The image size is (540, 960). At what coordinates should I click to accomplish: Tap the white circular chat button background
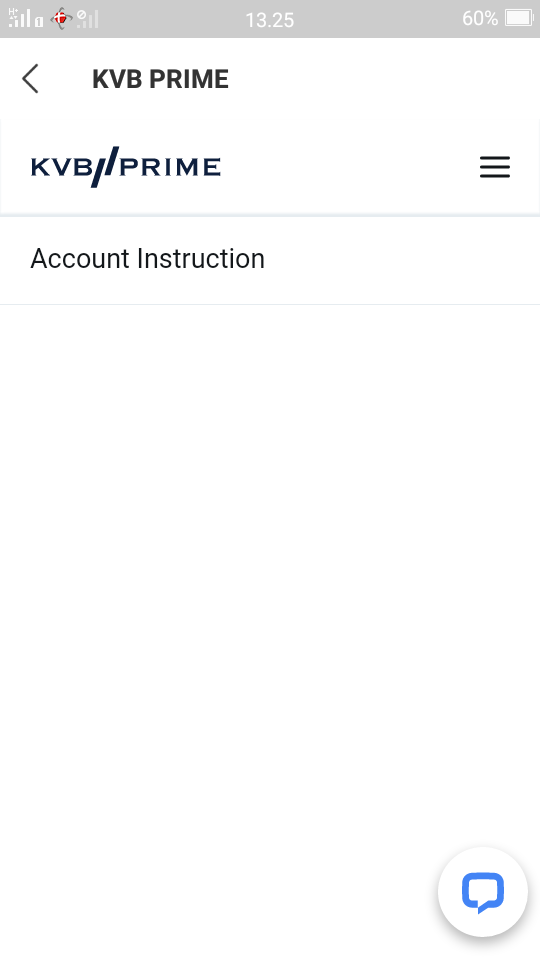(x=482, y=892)
